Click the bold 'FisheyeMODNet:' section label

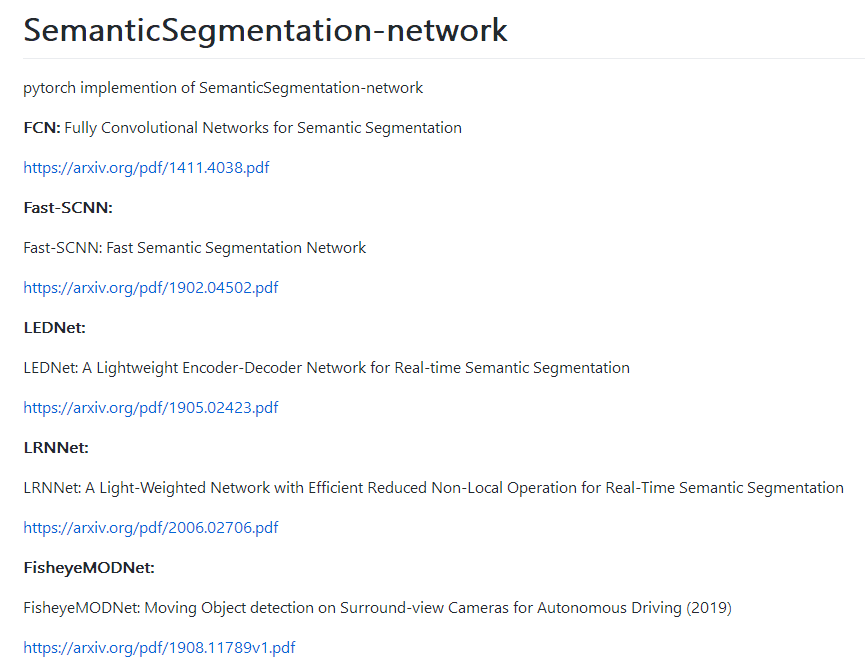pyautogui.click(x=89, y=568)
